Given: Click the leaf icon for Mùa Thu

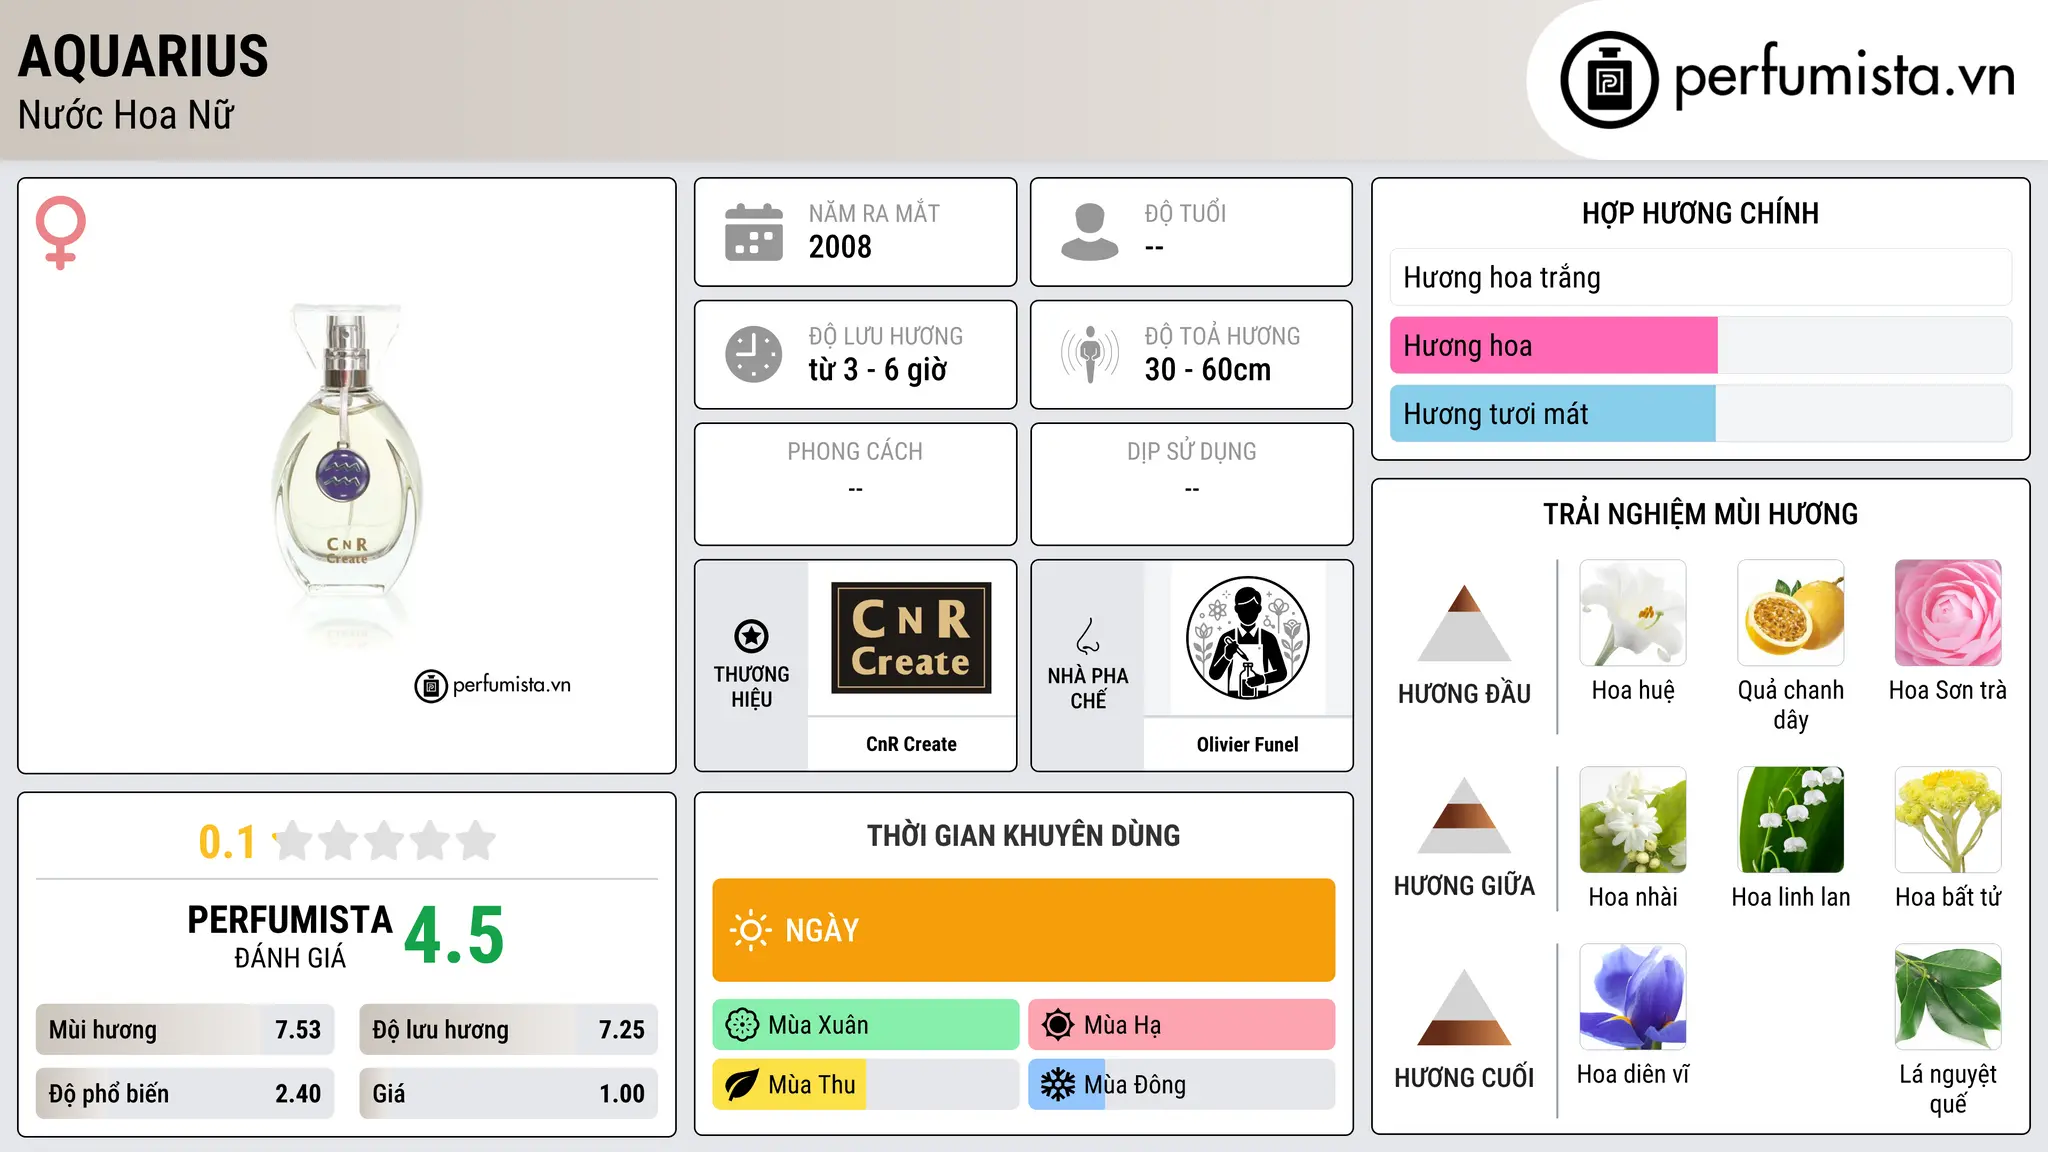Looking at the screenshot, I should [x=742, y=1085].
